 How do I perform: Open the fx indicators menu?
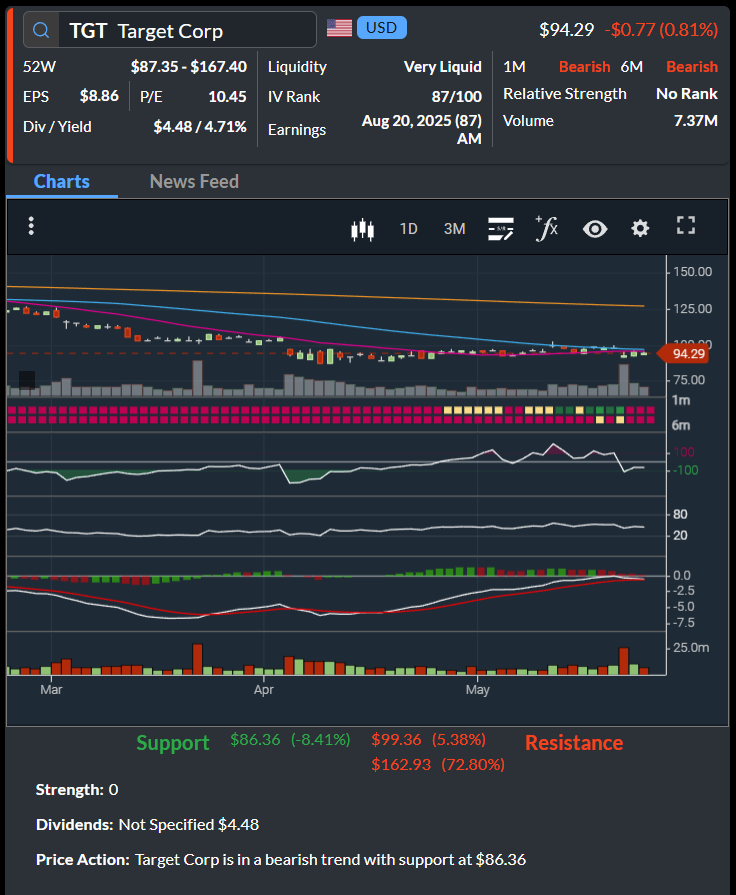(x=546, y=228)
